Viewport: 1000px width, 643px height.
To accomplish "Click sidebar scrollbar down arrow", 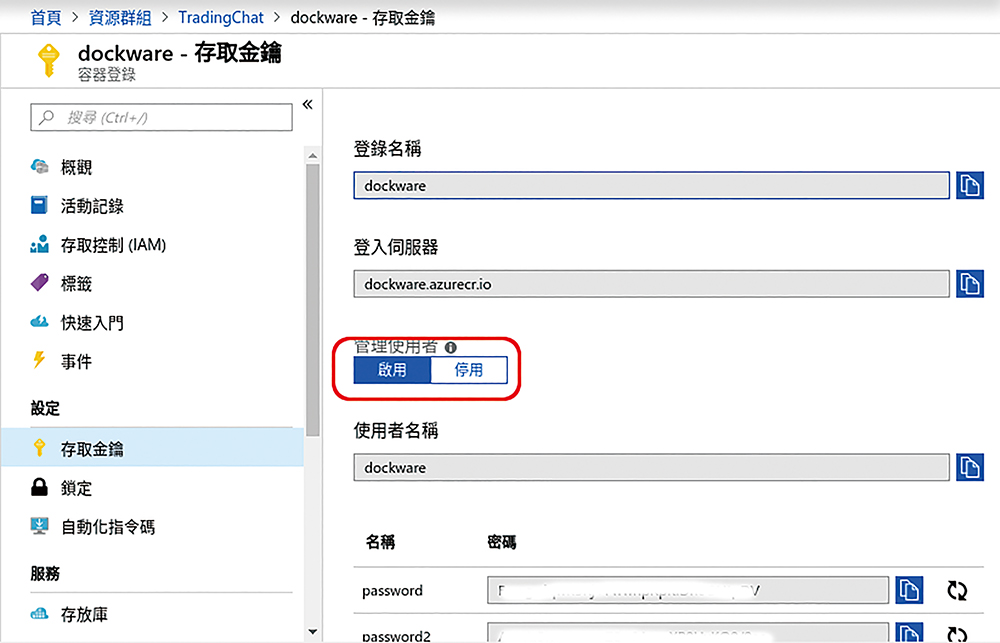I will pos(312,632).
